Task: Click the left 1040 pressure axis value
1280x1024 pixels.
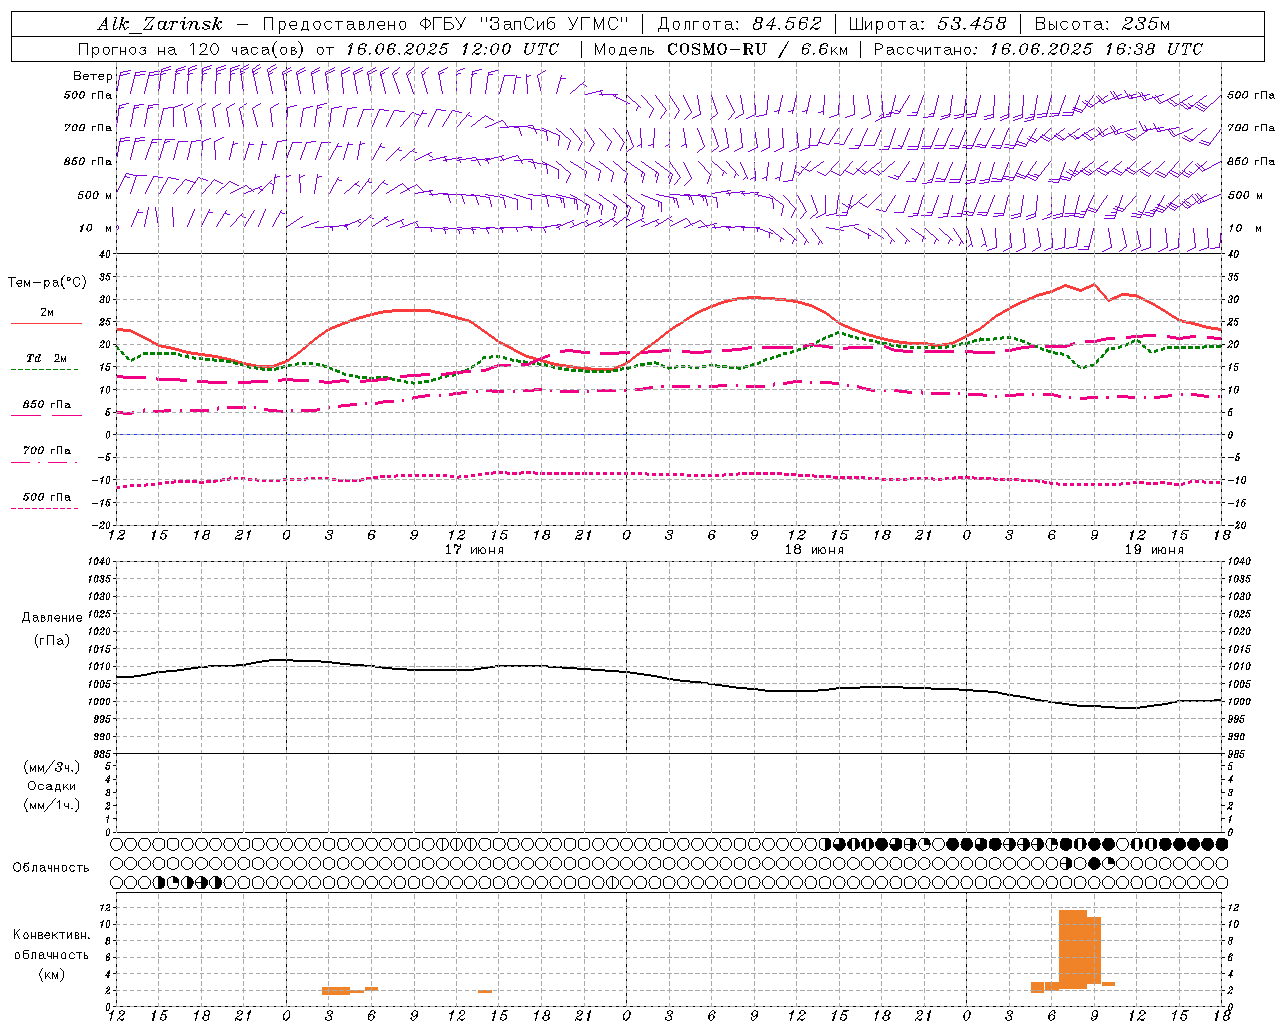Action: point(98,562)
